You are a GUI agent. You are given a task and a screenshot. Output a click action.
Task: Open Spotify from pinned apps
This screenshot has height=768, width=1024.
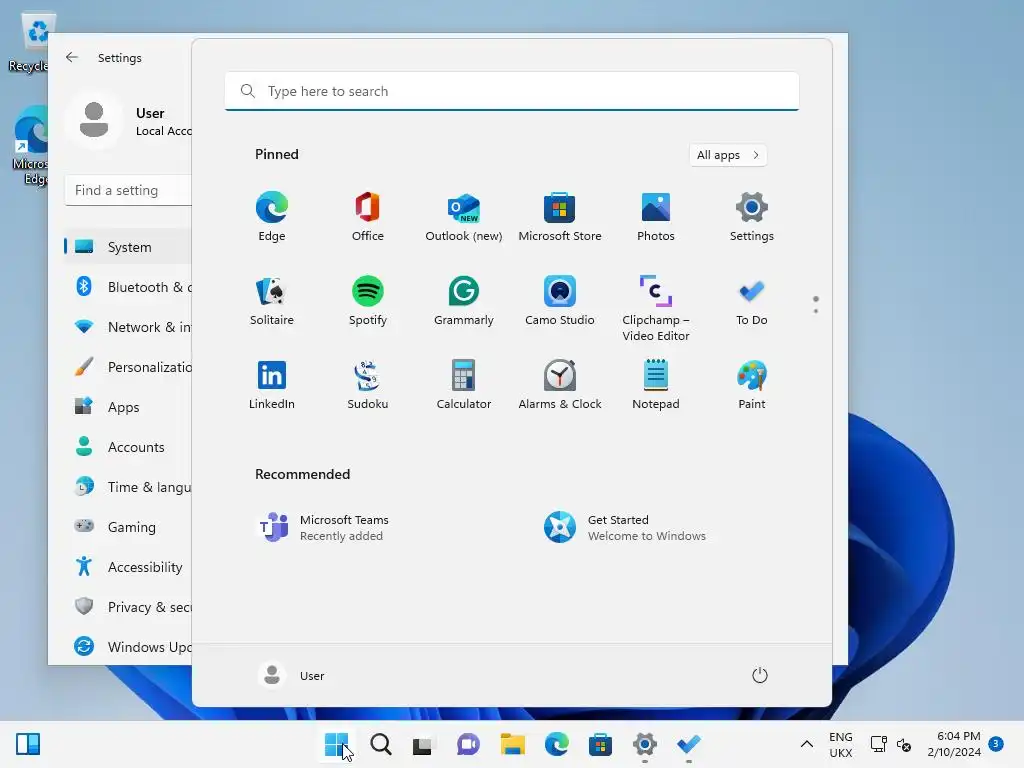click(x=368, y=301)
